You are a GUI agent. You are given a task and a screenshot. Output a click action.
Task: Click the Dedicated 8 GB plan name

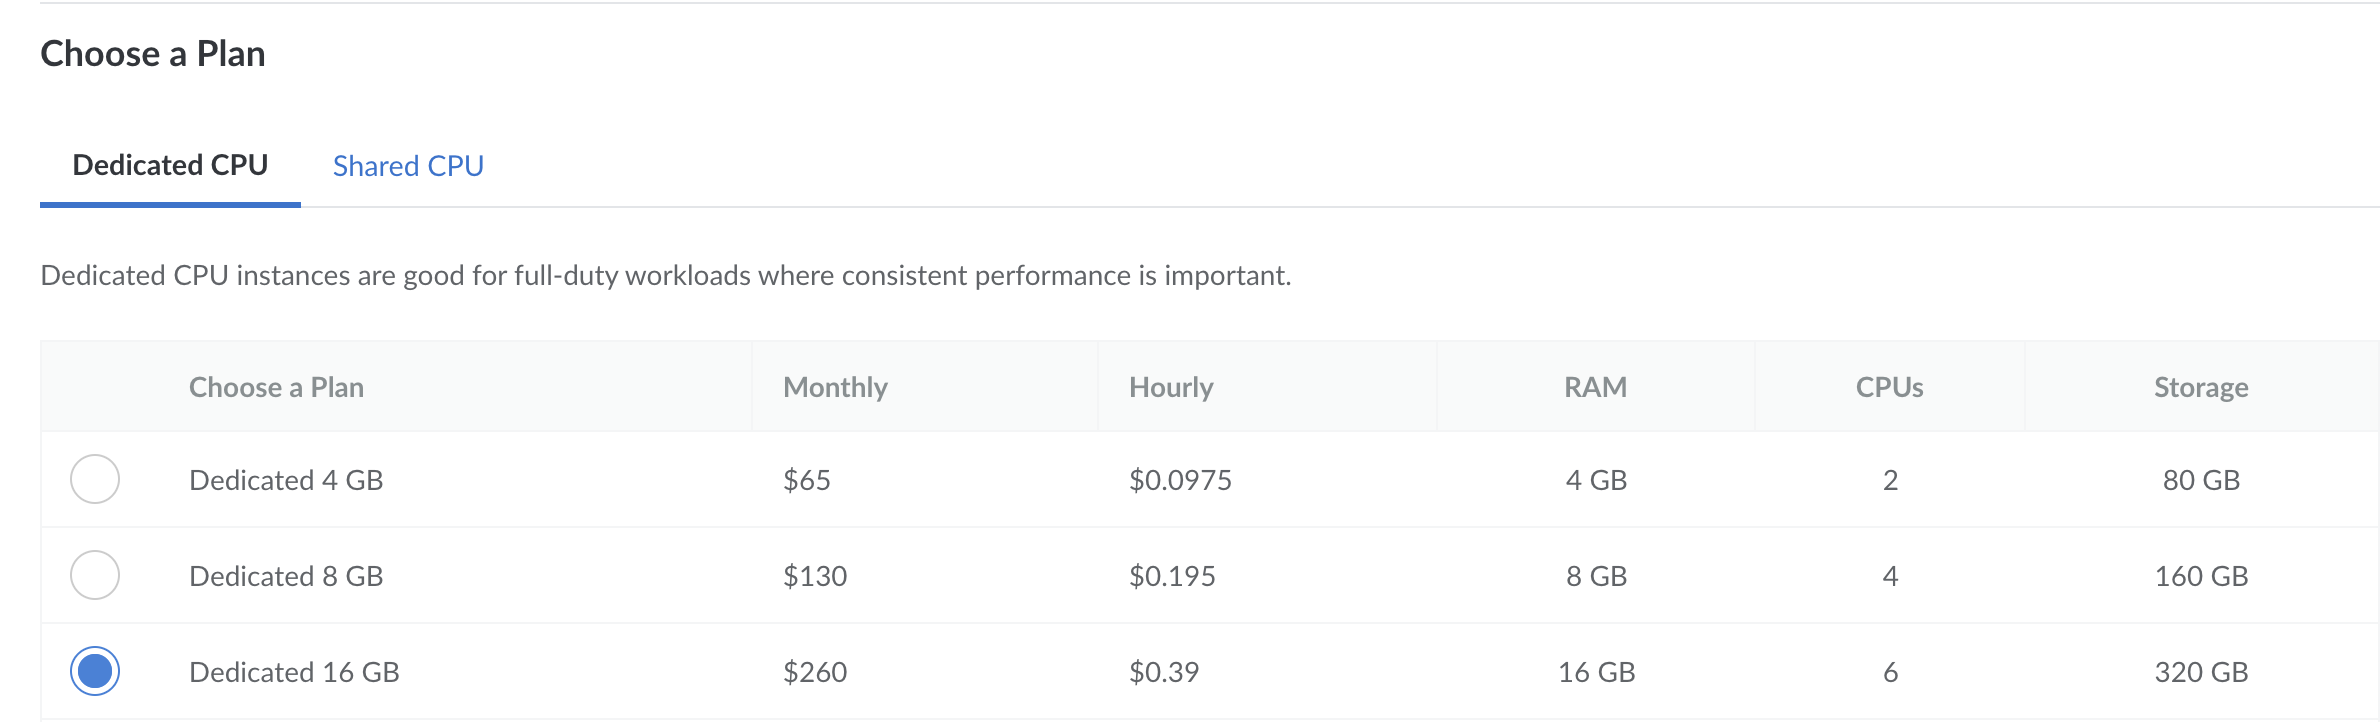click(x=286, y=576)
